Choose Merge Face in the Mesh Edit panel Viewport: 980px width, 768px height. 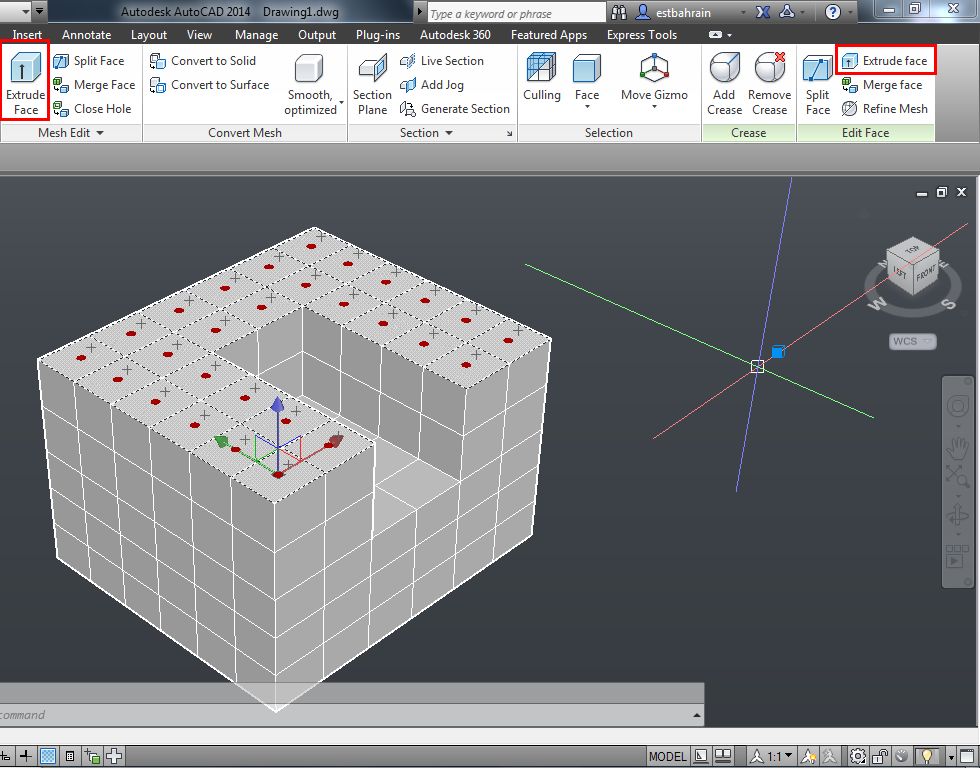(94, 84)
